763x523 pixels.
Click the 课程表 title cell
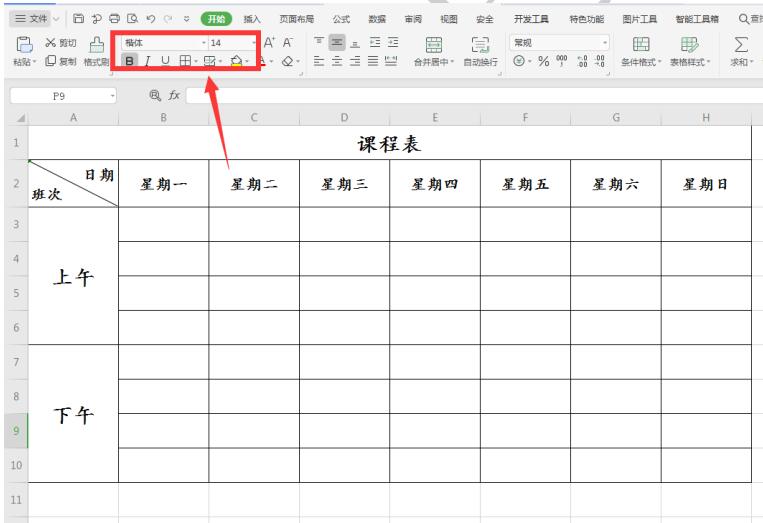[390, 143]
